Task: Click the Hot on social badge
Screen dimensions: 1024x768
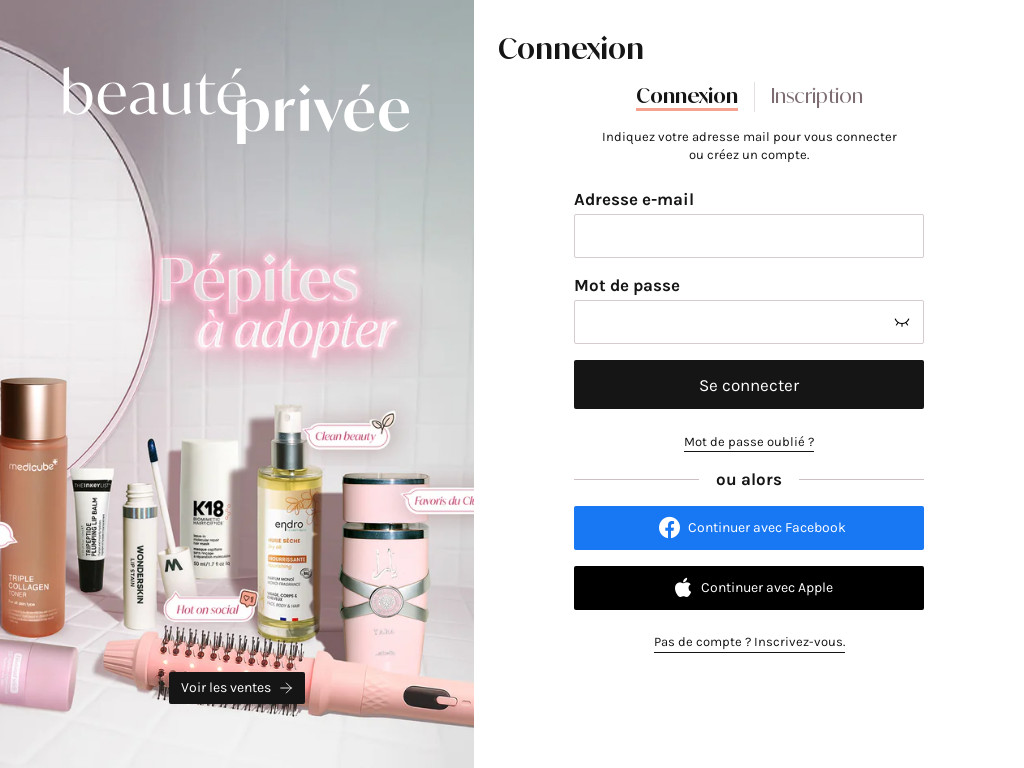Action: (210, 607)
